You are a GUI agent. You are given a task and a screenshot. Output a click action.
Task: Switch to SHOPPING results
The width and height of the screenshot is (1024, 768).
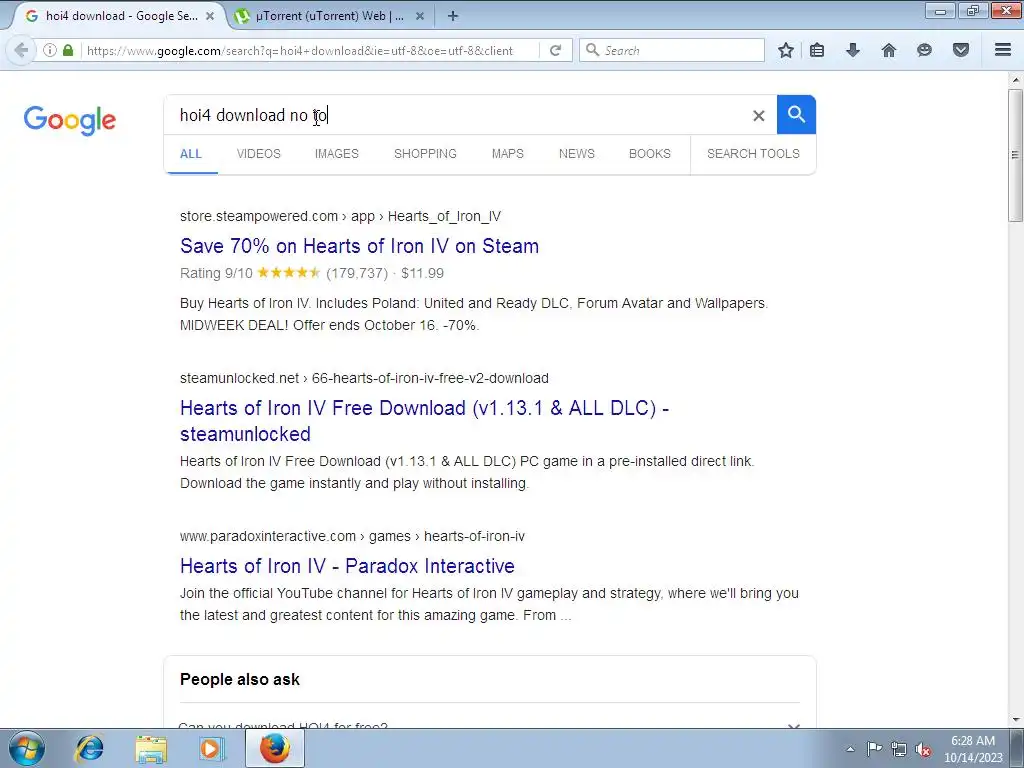(425, 154)
